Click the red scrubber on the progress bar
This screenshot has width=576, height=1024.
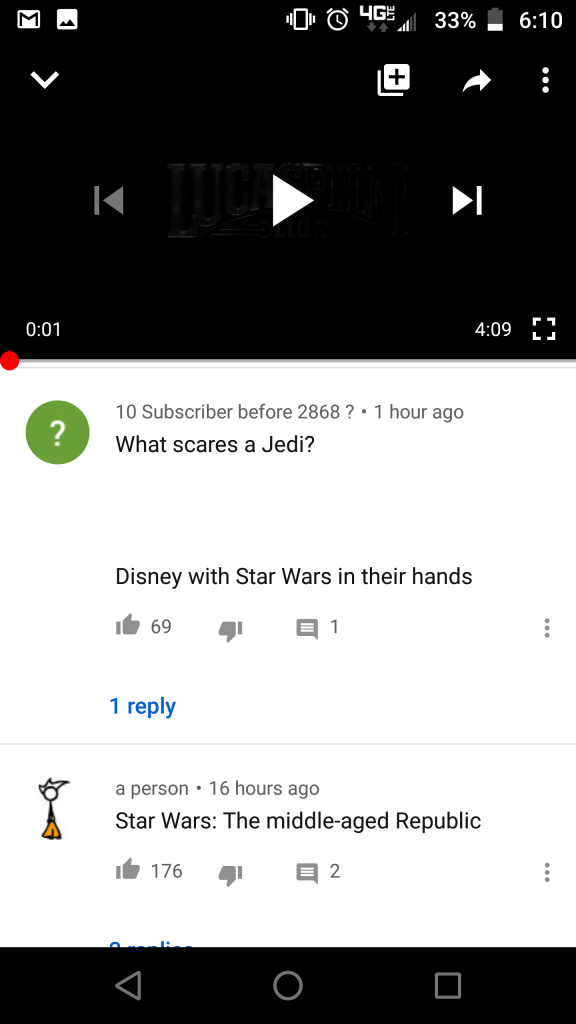point(9,360)
